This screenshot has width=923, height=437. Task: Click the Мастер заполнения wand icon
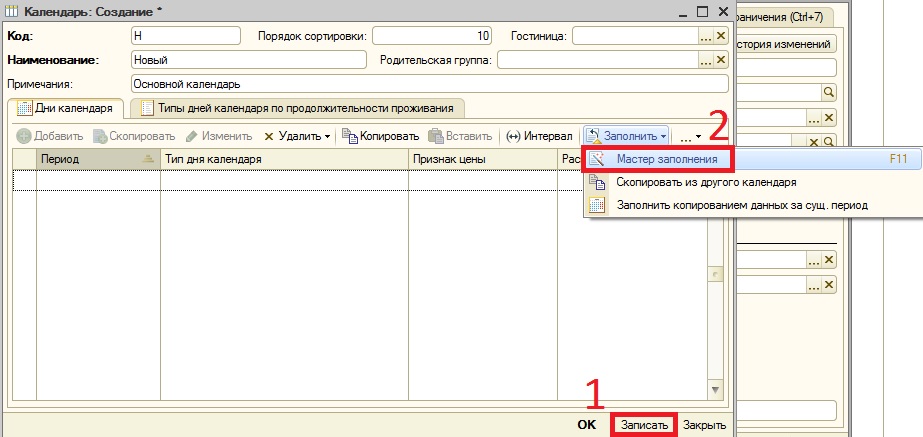point(597,159)
